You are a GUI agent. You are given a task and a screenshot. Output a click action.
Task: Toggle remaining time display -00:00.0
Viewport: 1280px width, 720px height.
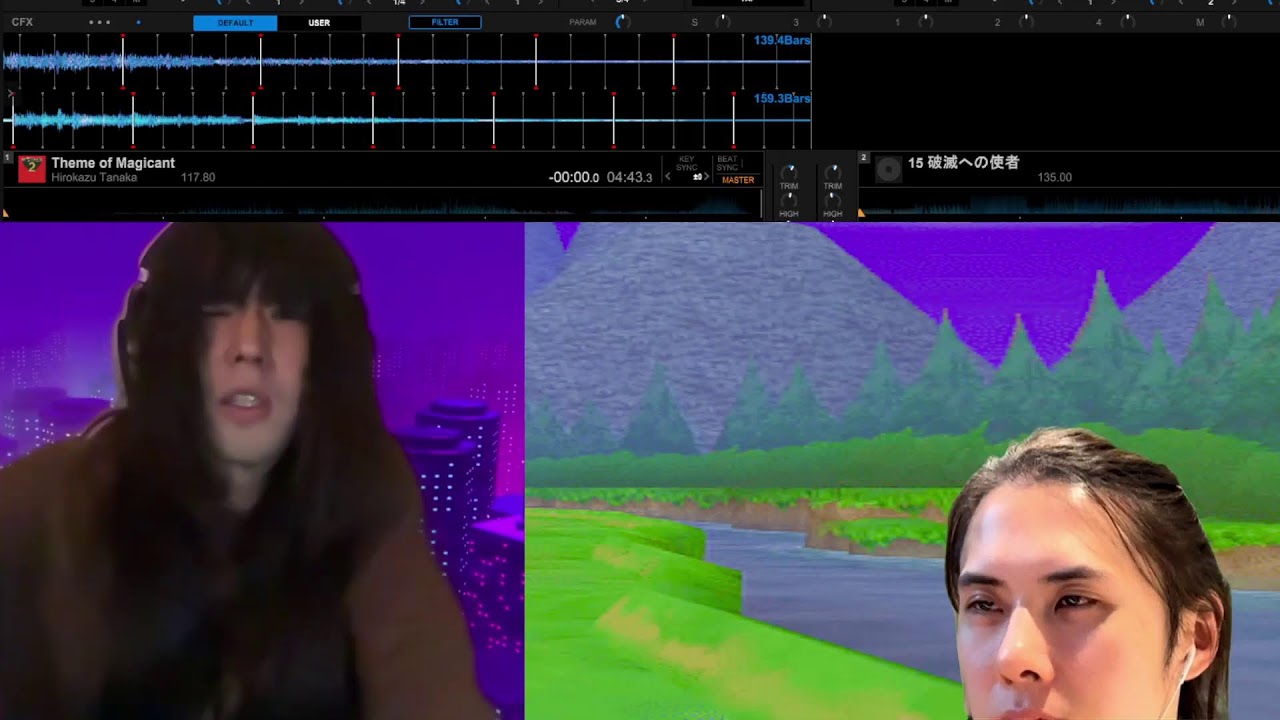click(574, 178)
